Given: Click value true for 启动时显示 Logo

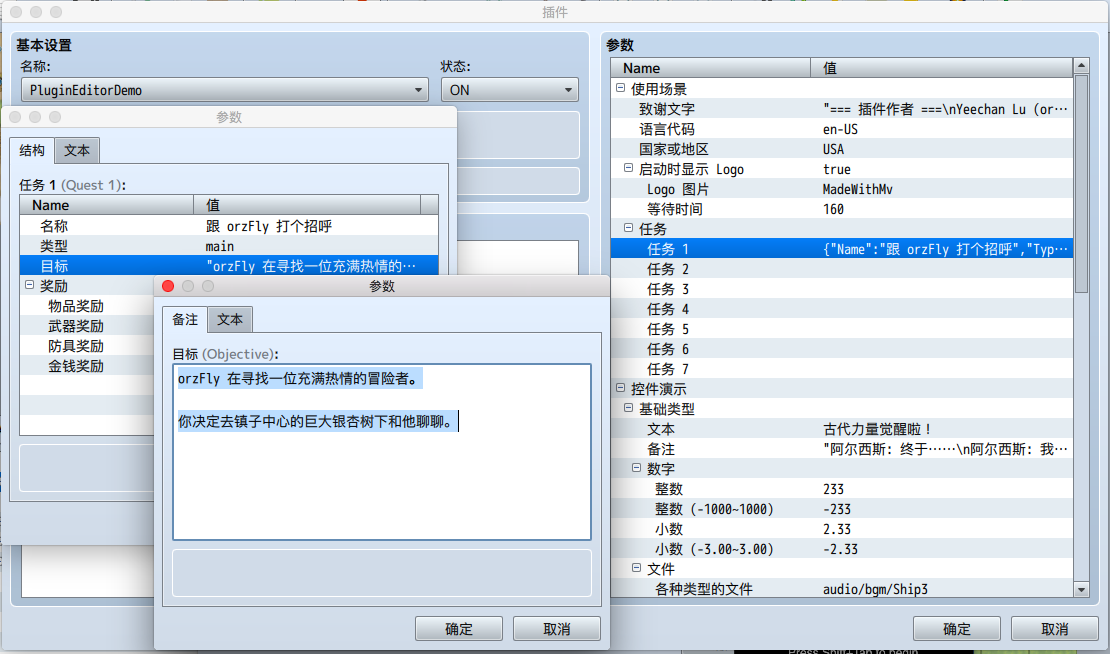Looking at the screenshot, I should tap(837, 169).
